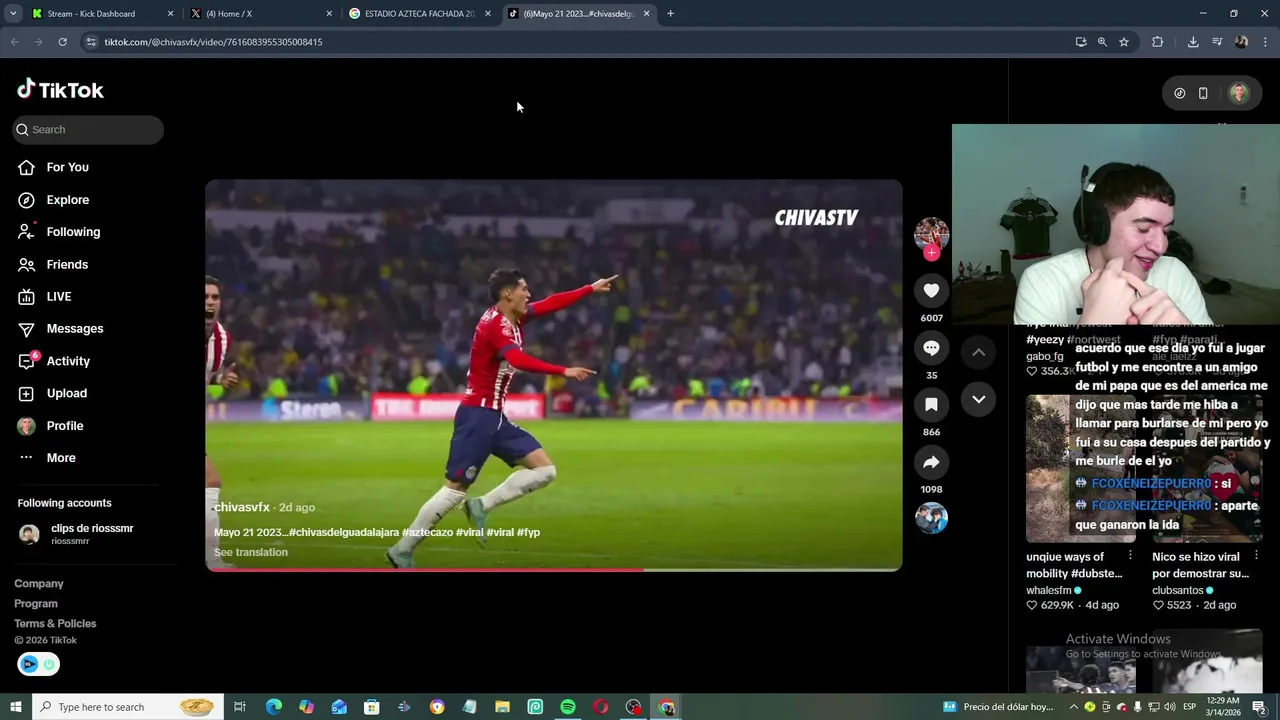Like the video with the heart icon
1280x720 pixels.
[931, 290]
